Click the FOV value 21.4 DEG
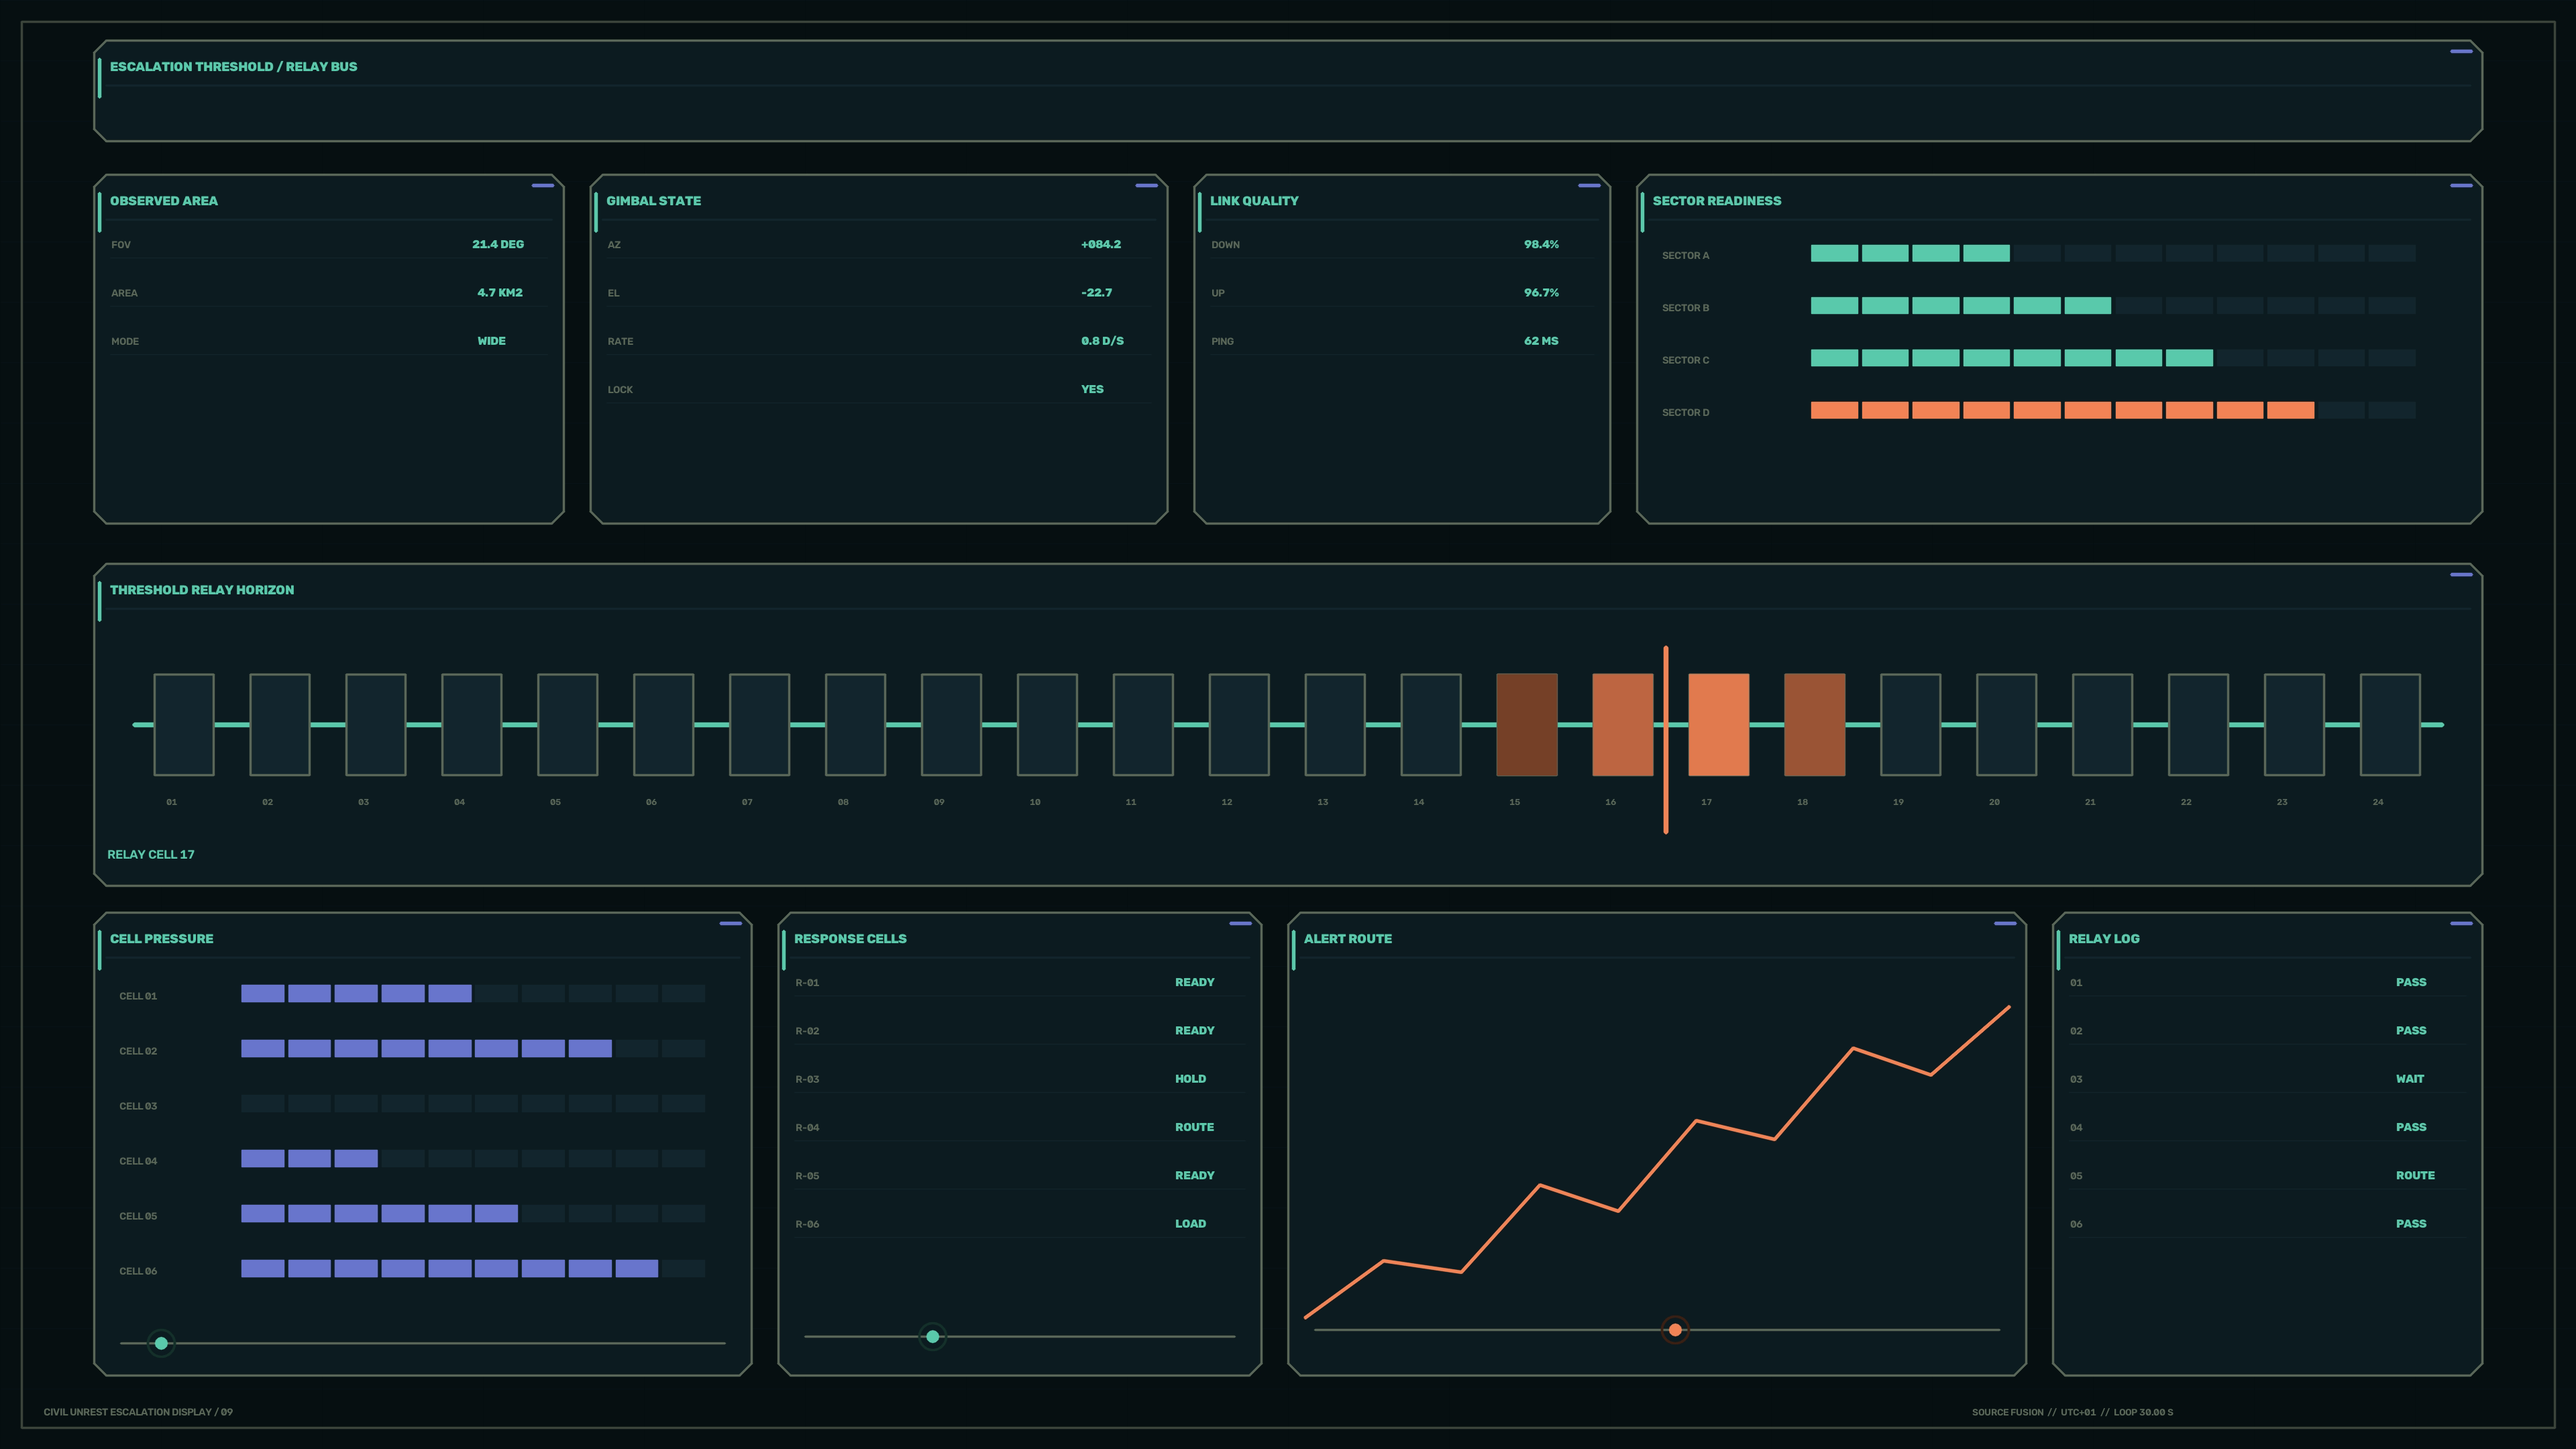 [x=498, y=244]
